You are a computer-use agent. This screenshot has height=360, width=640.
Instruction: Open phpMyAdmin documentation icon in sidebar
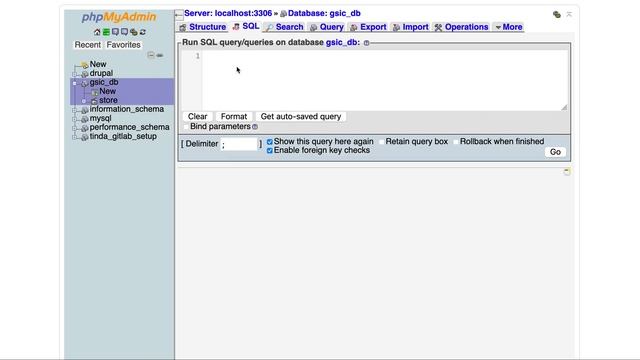(116, 32)
